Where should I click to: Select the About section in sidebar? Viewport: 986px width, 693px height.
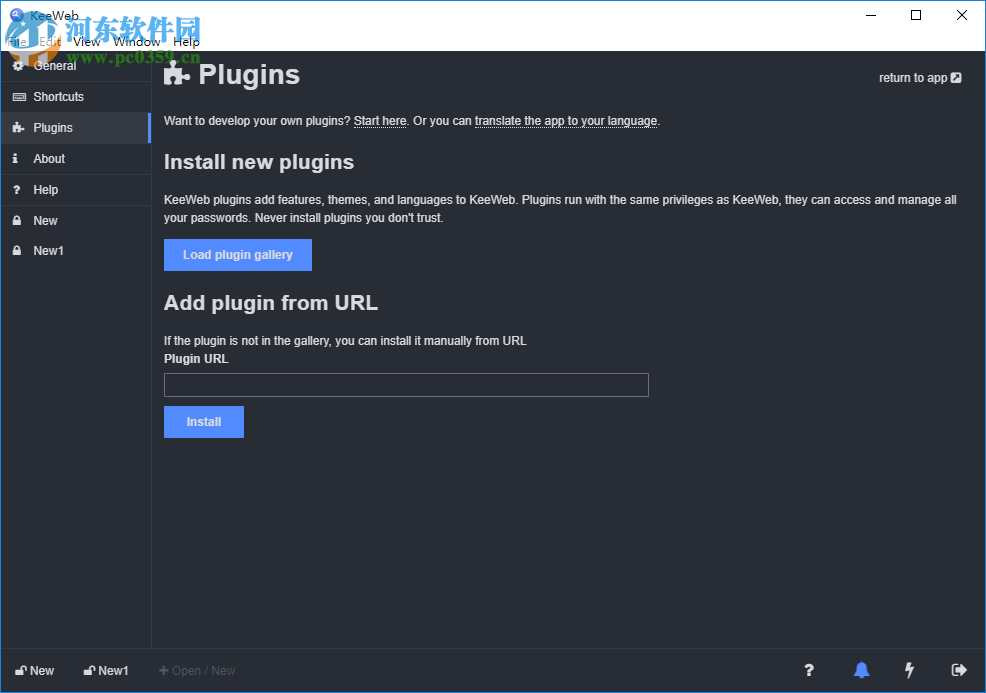(49, 159)
